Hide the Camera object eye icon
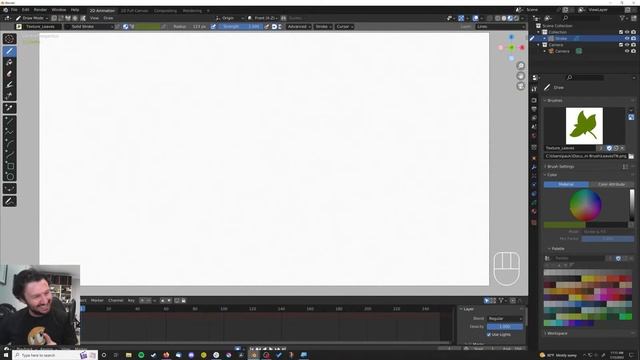This screenshot has width=640, height=360. tap(627, 51)
